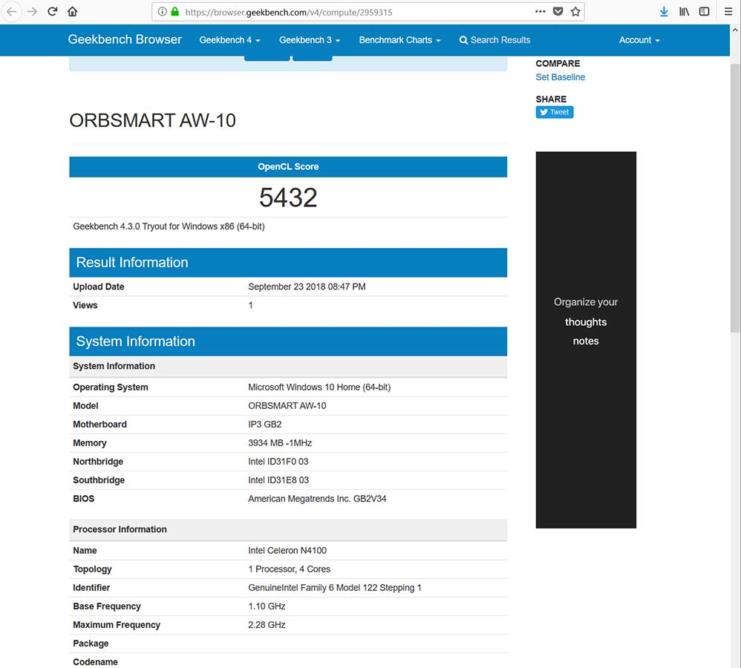This screenshot has width=741, height=668.
Task: Click the OpenCL Score header bar
Action: pyautogui.click(x=288, y=167)
